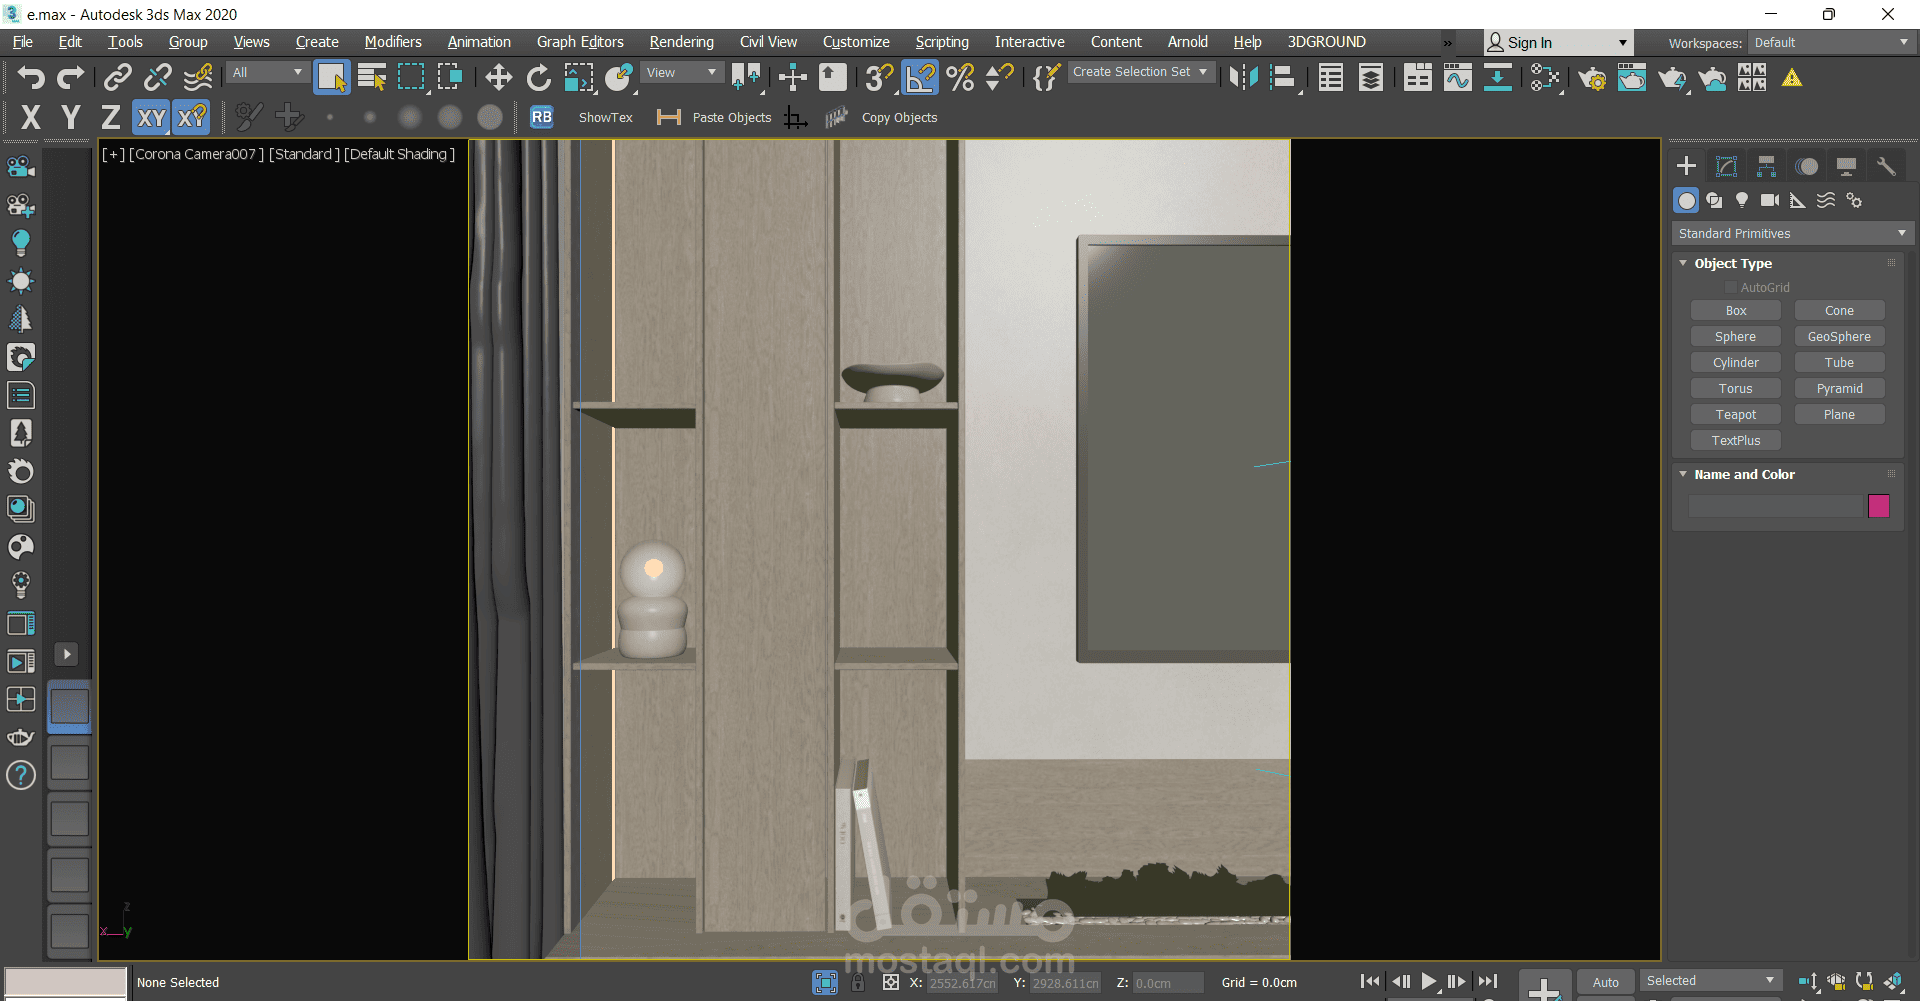Select the Move transform tool
The width and height of the screenshot is (1920, 1001).
[498, 78]
